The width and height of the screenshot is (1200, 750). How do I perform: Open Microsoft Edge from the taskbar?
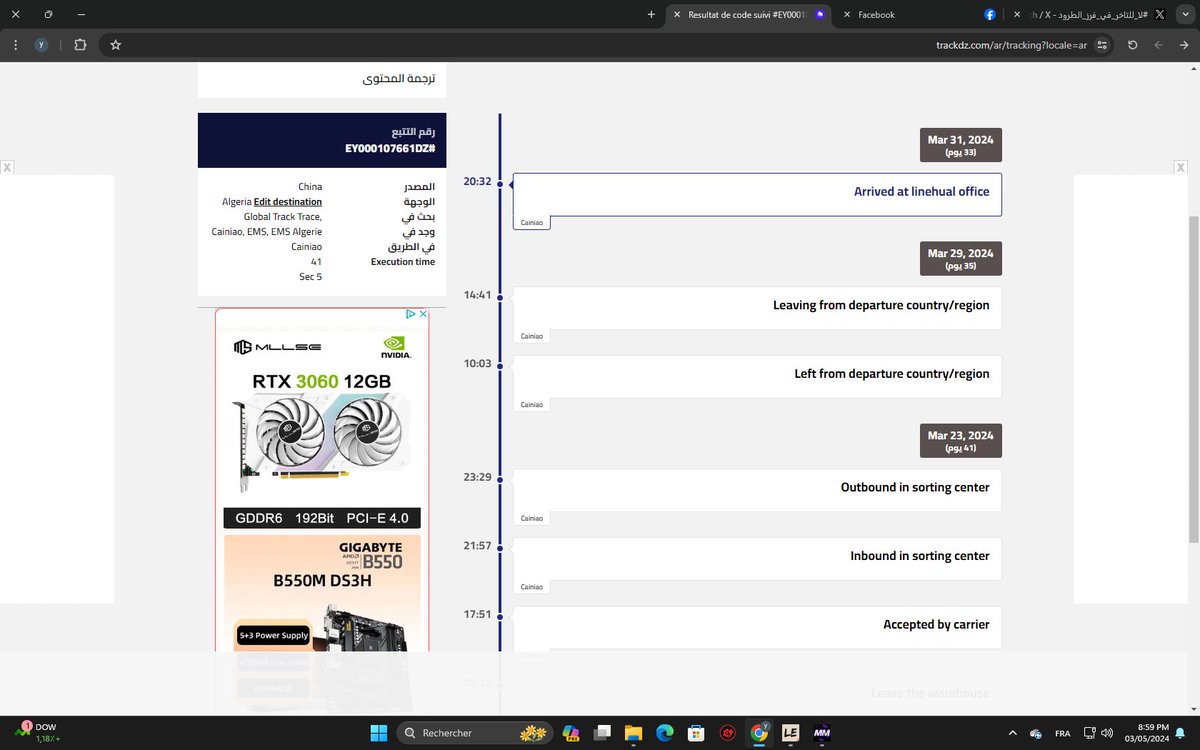click(x=664, y=733)
